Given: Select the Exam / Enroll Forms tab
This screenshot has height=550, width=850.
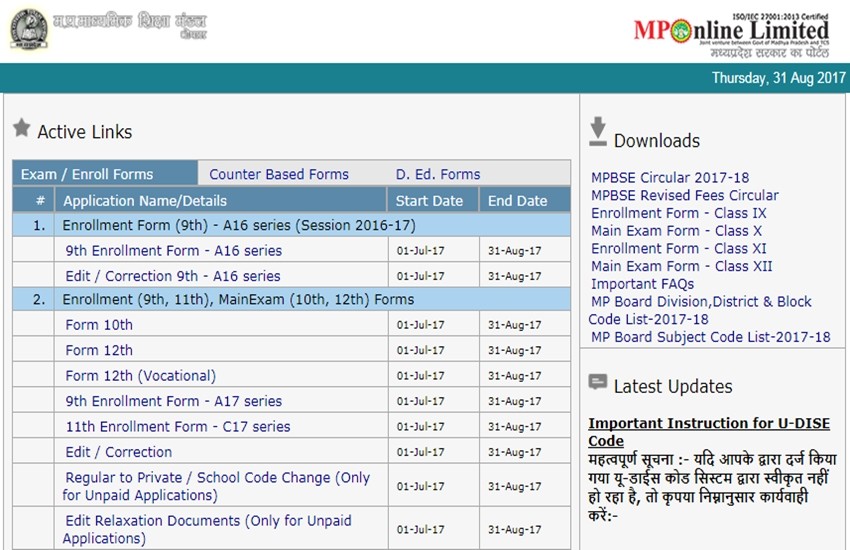Looking at the screenshot, I should click(87, 174).
